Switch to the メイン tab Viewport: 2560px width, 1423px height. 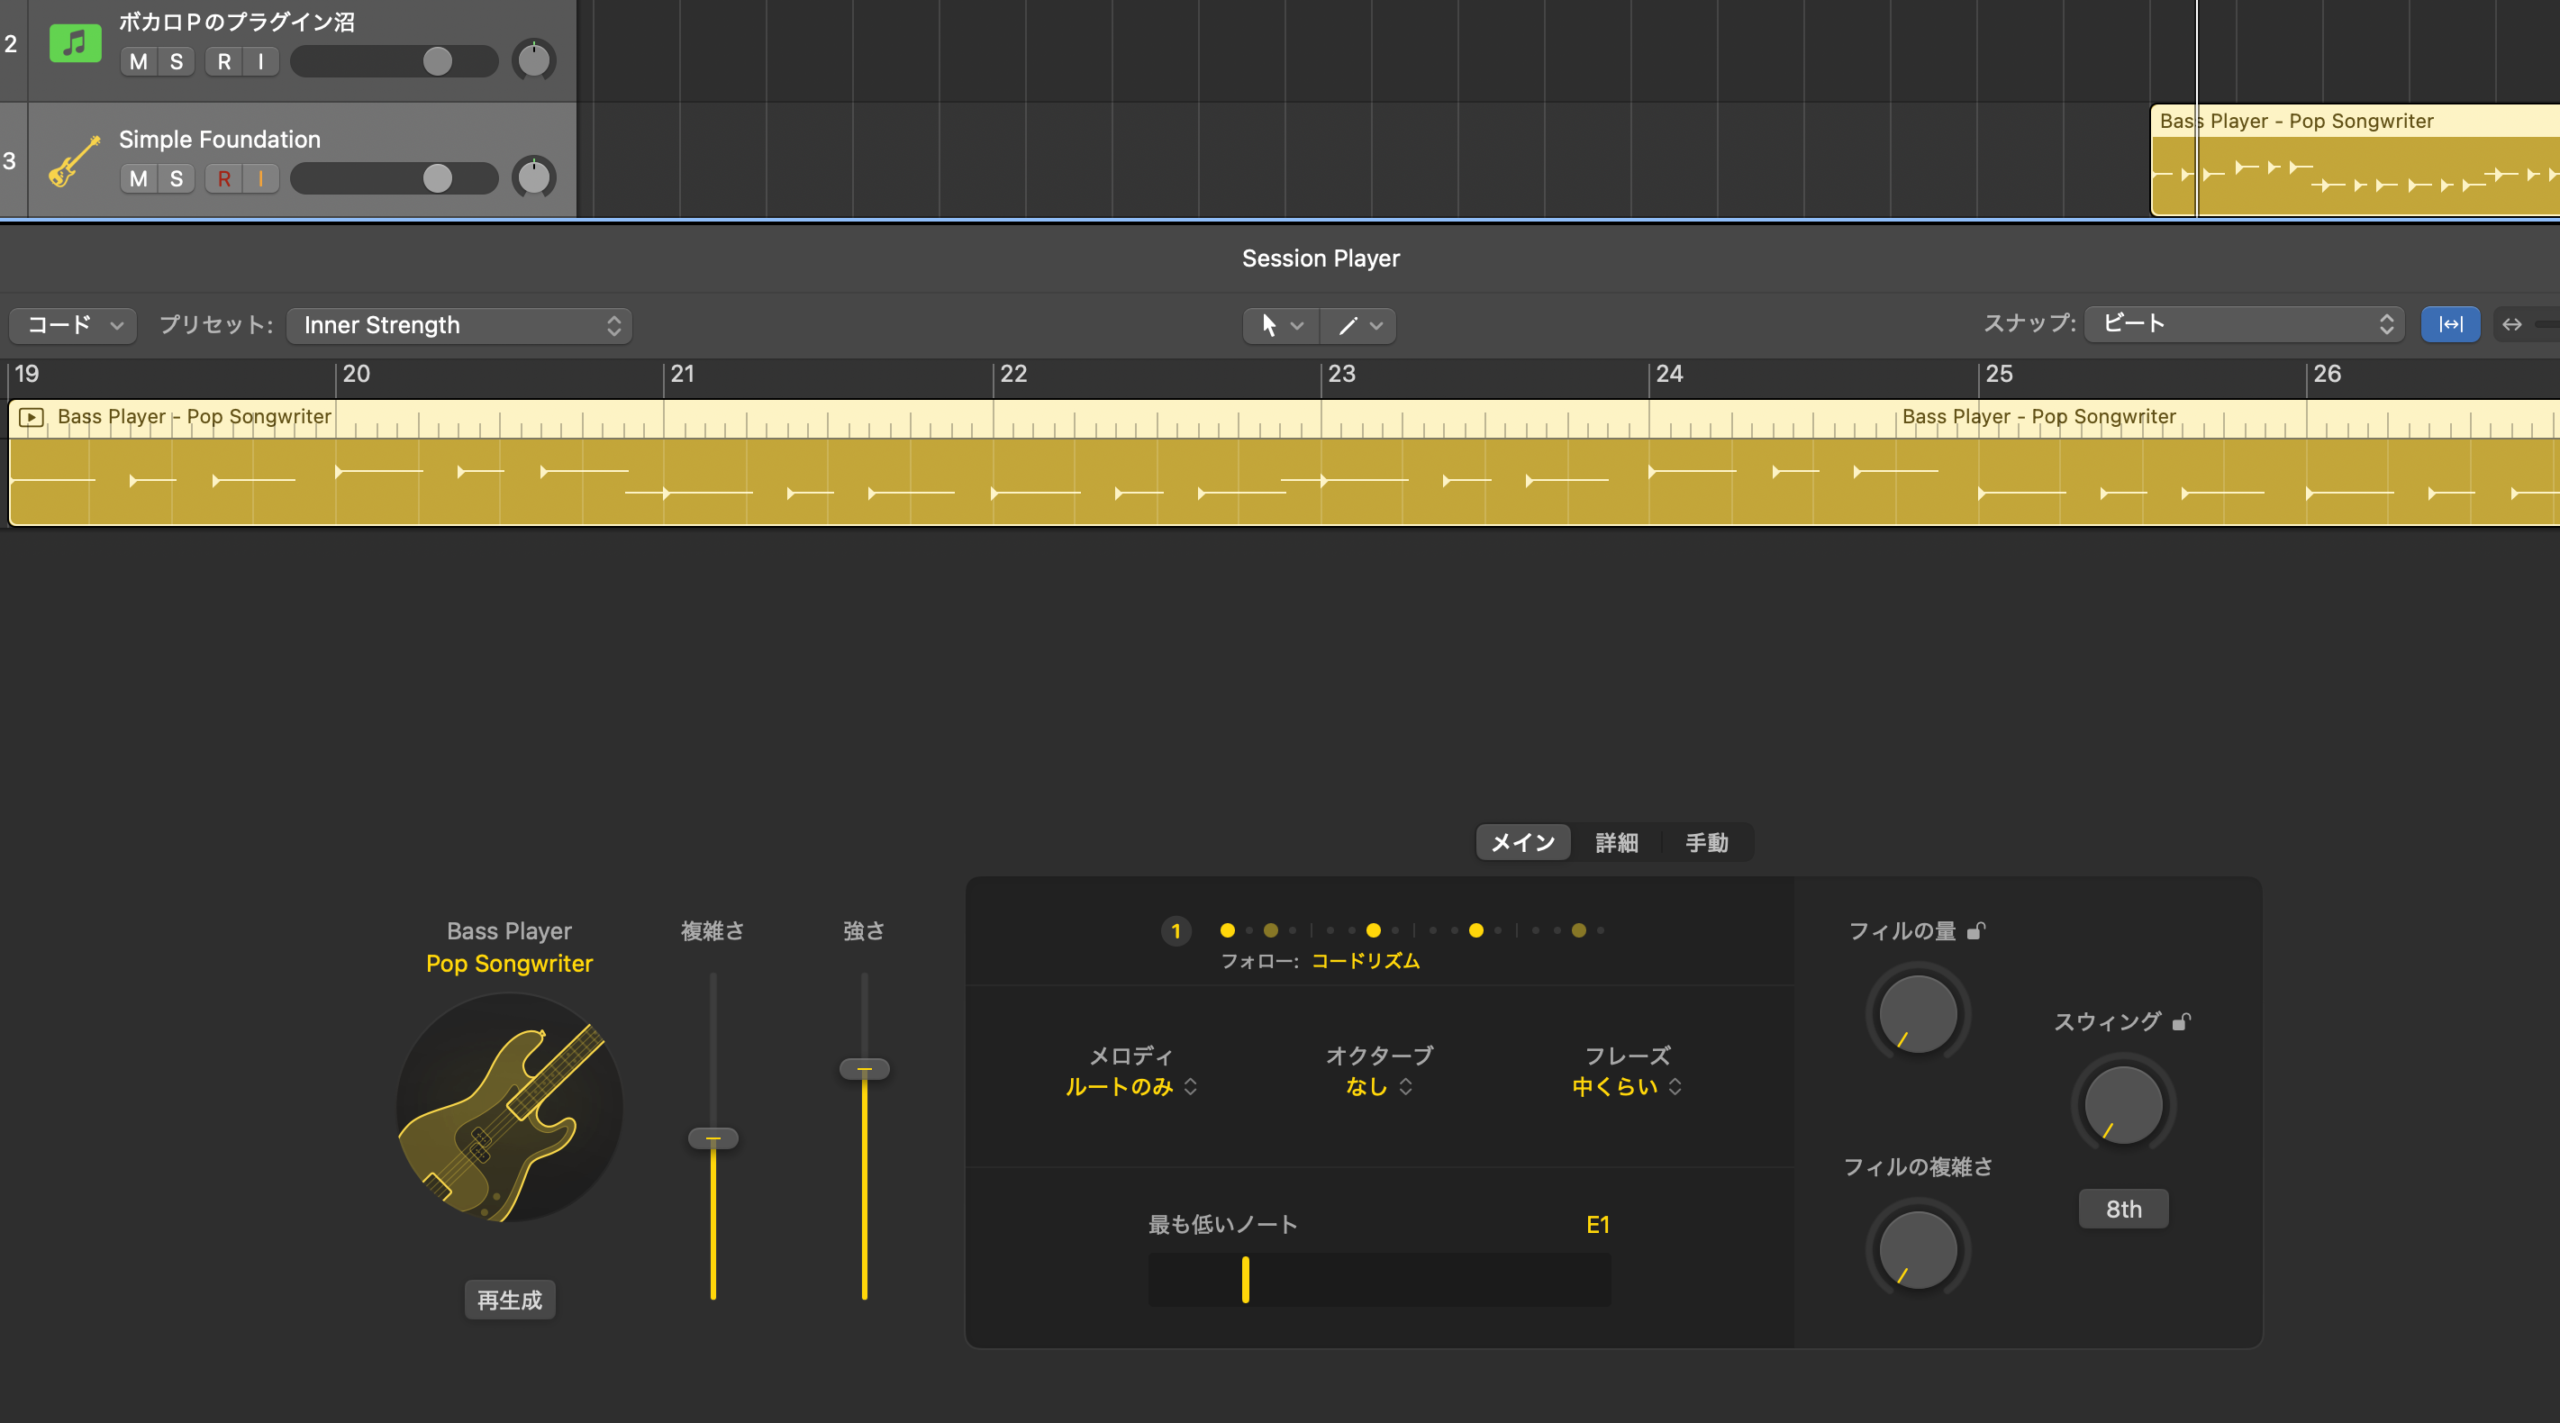(1523, 843)
